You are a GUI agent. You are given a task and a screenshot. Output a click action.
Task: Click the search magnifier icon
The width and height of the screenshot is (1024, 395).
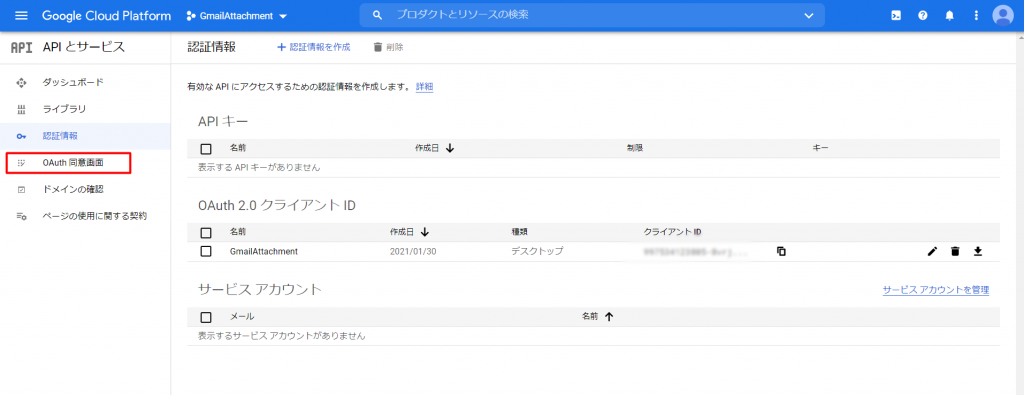377,16
